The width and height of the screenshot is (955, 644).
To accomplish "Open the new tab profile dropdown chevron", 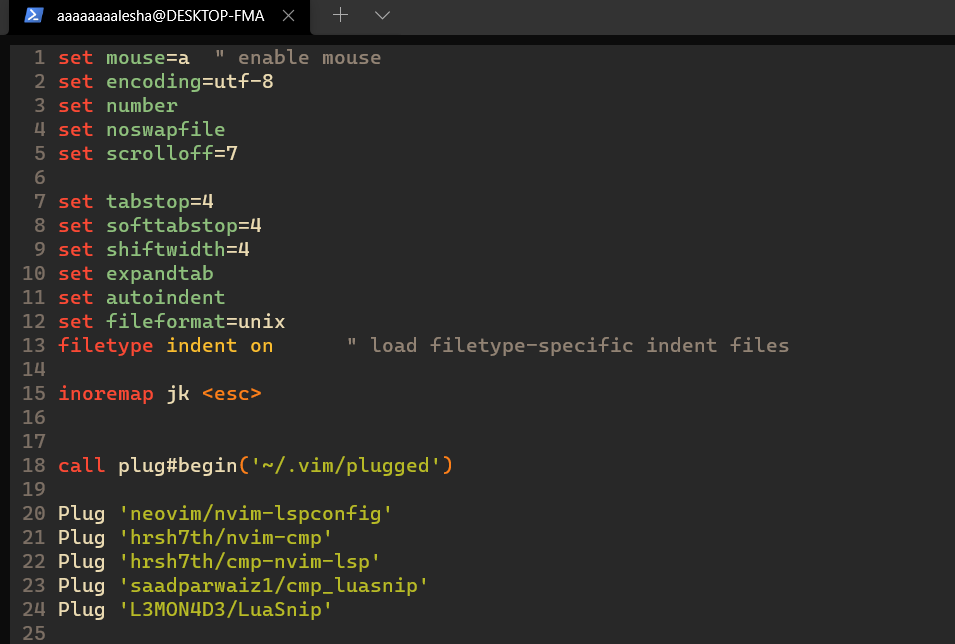I will [x=382, y=15].
